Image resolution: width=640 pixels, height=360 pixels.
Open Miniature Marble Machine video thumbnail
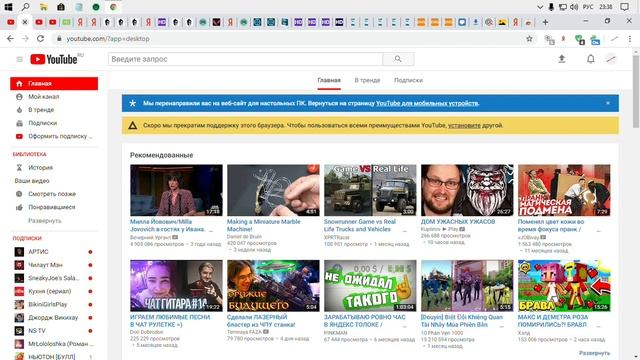point(273,190)
